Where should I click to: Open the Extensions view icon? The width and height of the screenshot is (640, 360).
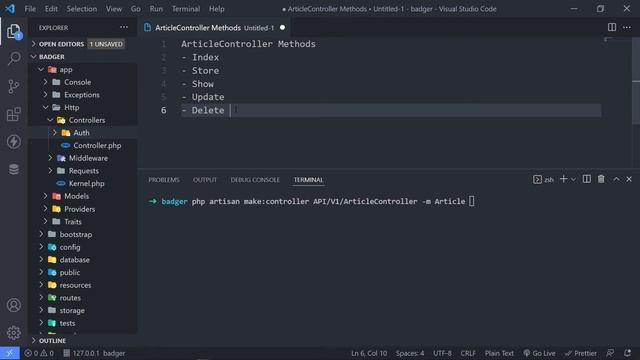(14, 114)
